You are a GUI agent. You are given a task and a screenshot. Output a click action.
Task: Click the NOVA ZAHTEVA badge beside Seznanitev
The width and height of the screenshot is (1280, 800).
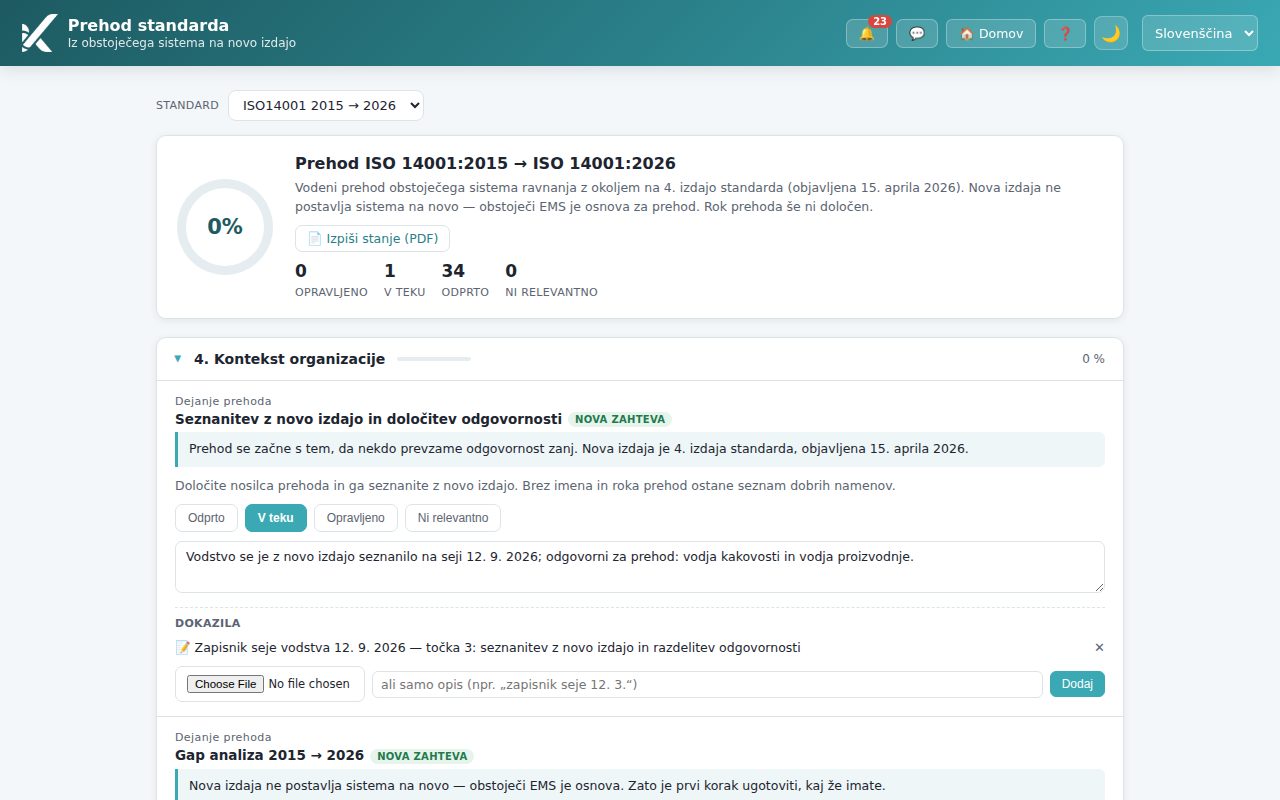tap(620, 420)
